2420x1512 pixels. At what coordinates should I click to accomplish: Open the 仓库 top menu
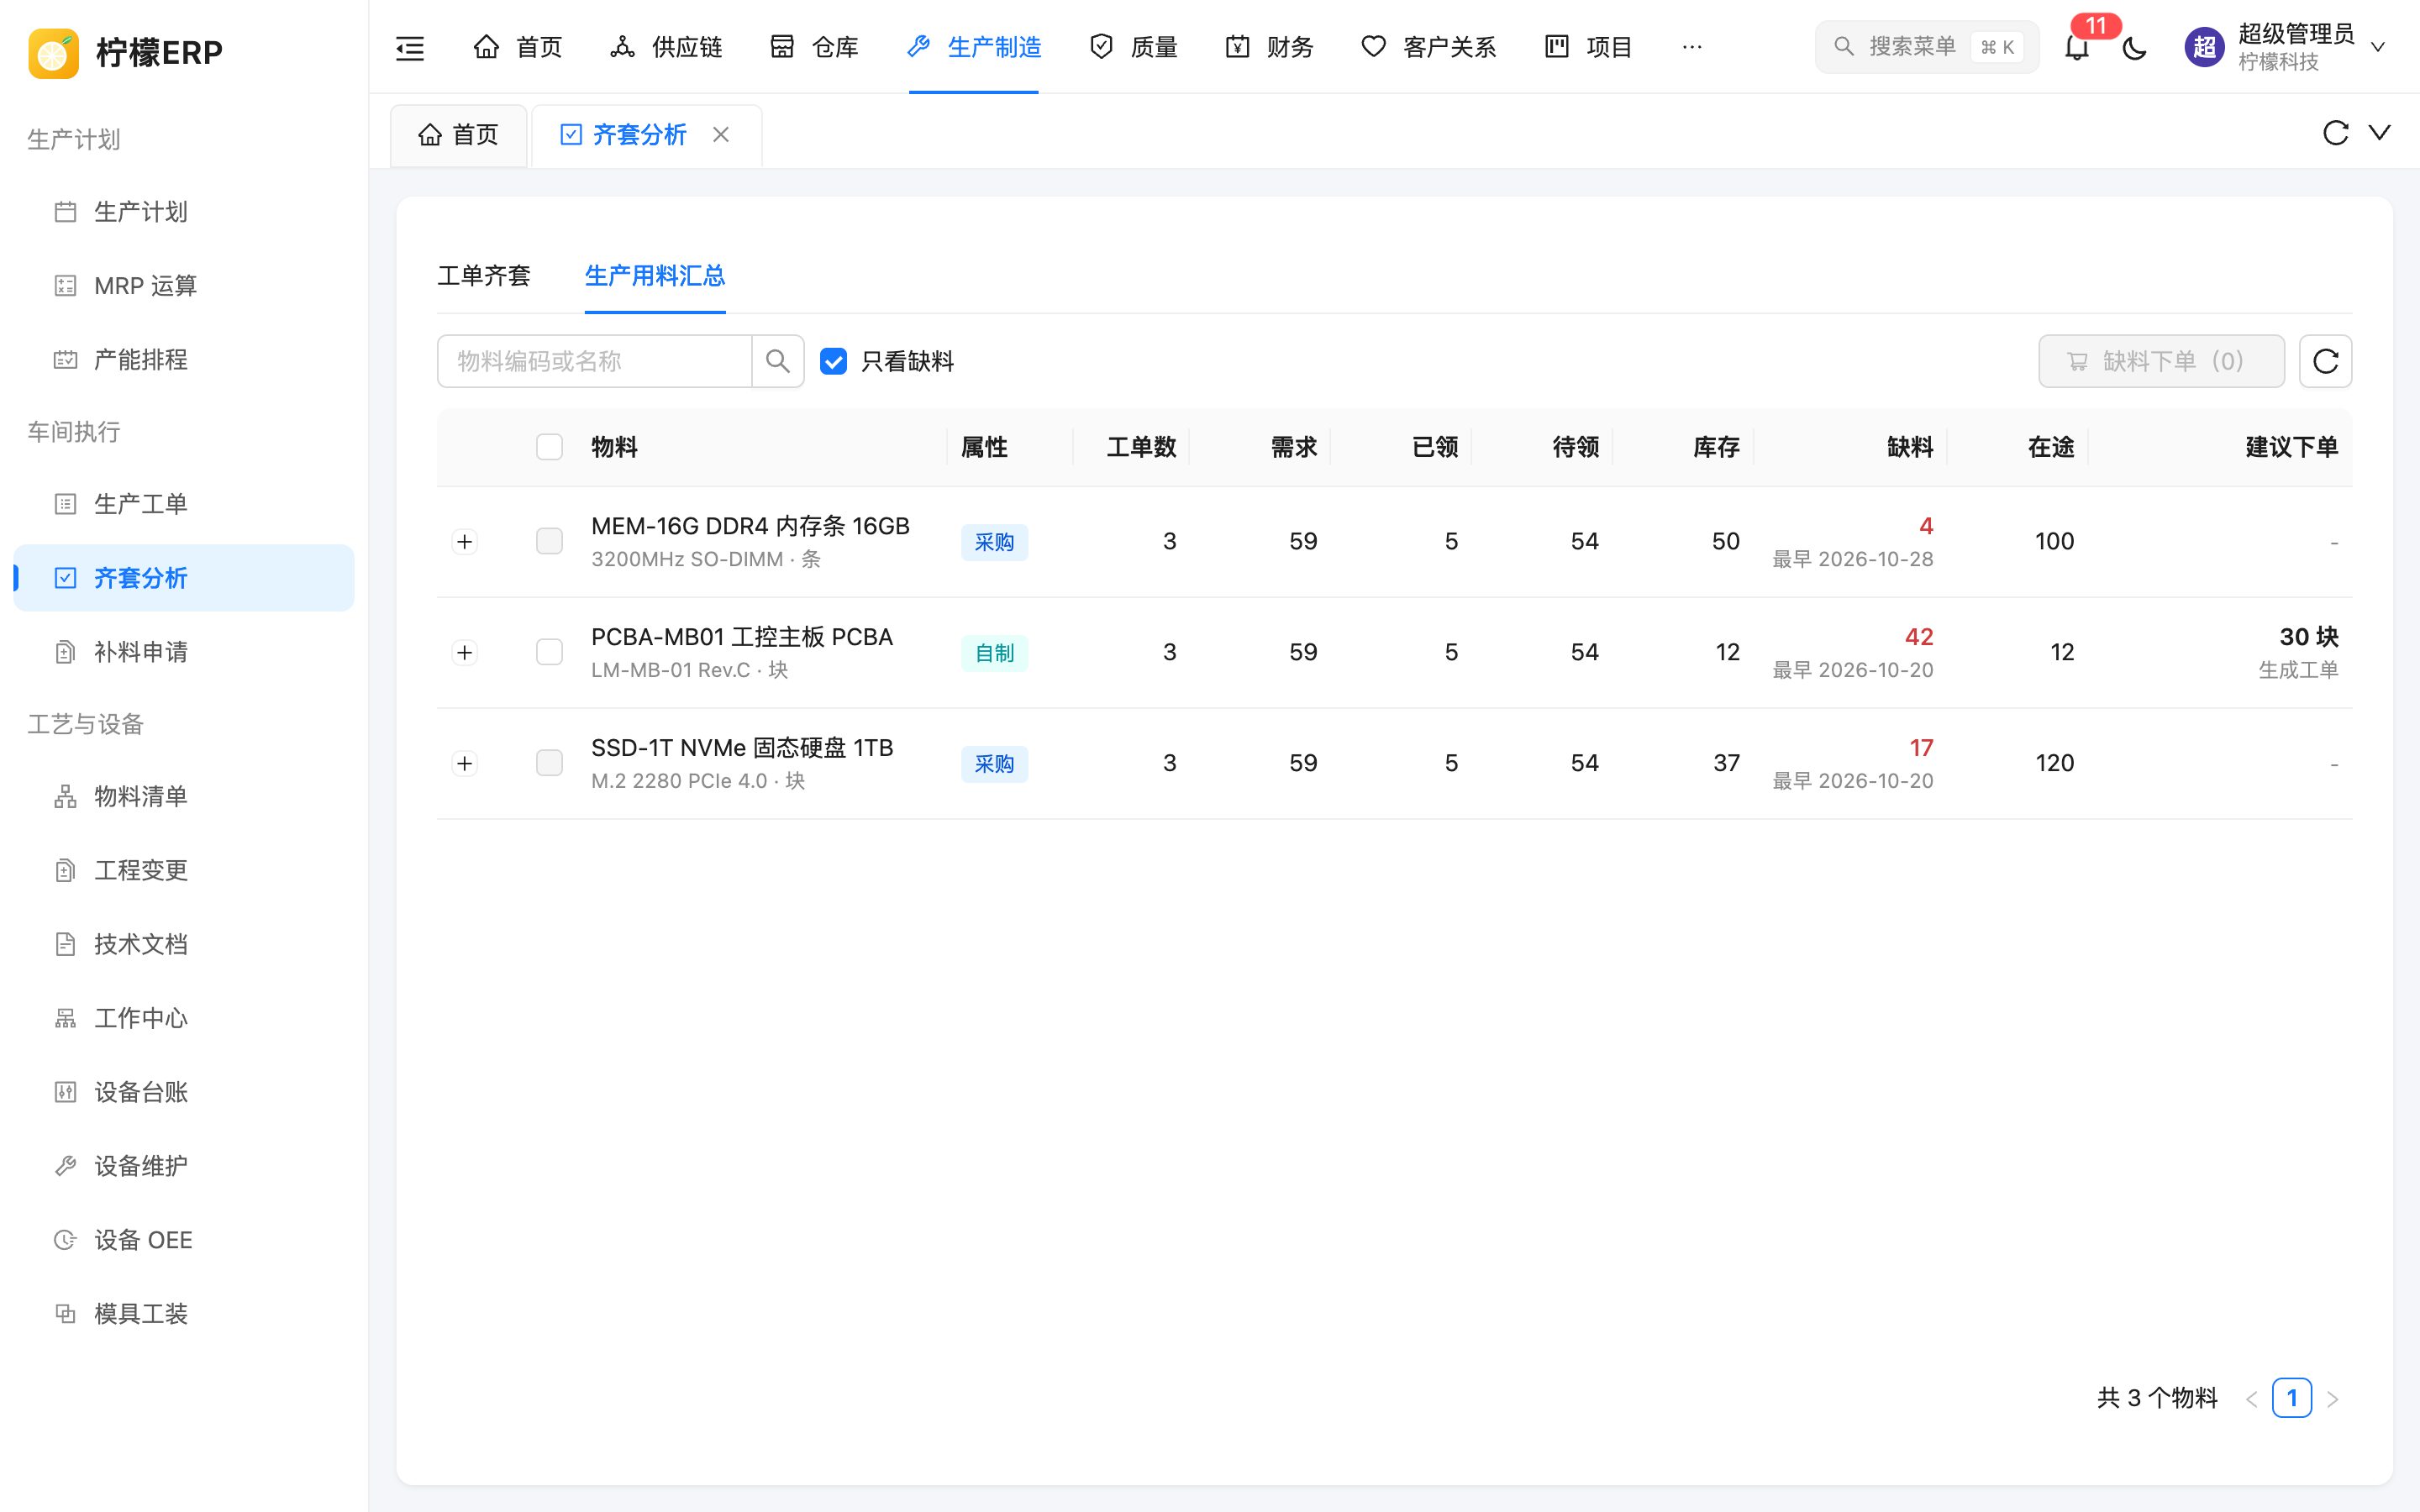[814, 47]
